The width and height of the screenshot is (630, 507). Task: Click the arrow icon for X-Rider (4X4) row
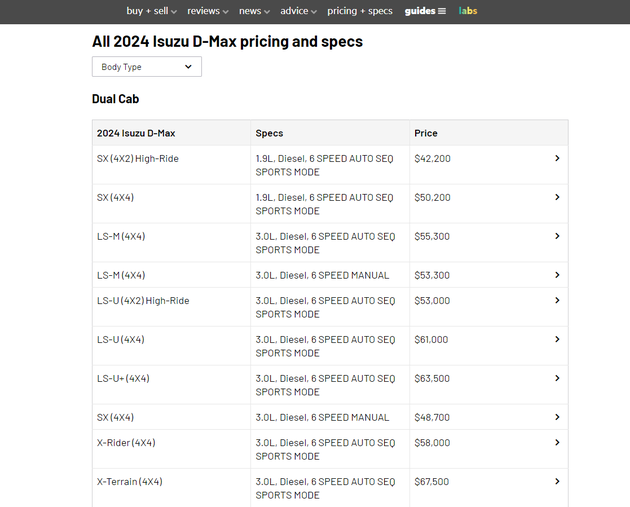pyautogui.click(x=557, y=443)
